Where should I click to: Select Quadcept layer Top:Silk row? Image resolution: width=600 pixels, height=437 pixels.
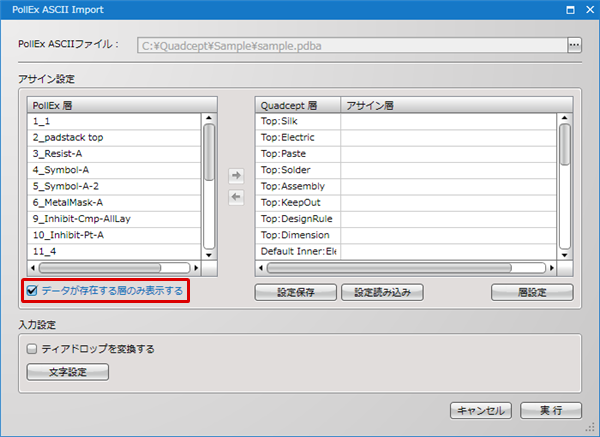point(406,121)
